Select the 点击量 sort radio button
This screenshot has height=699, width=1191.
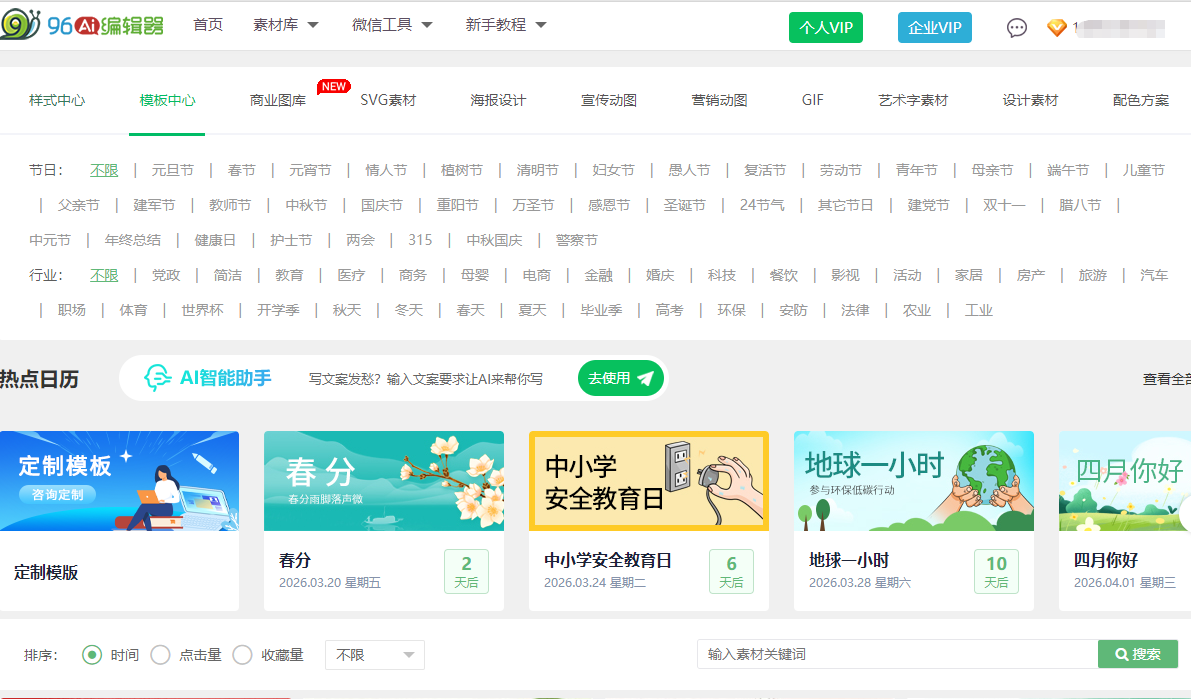160,655
